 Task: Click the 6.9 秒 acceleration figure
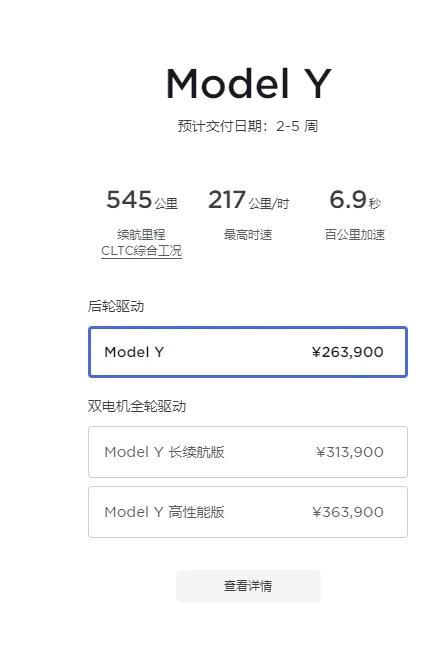(x=355, y=200)
